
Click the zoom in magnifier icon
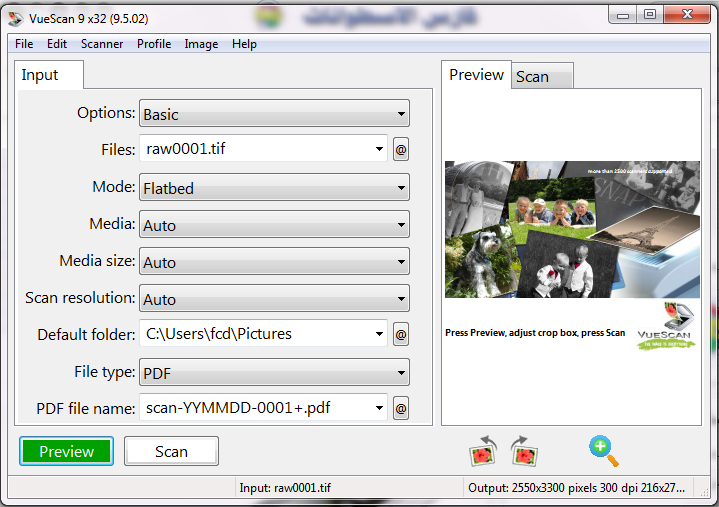point(603,451)
